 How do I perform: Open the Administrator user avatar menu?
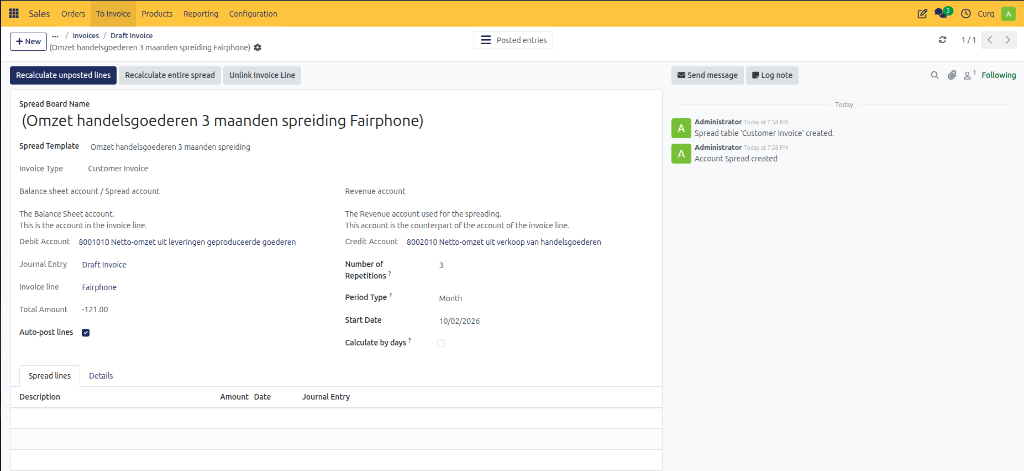1008,13
